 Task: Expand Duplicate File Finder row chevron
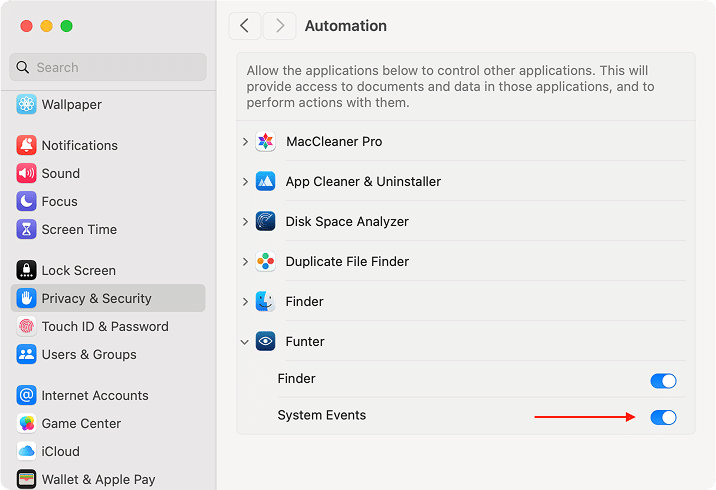point(245,262)
